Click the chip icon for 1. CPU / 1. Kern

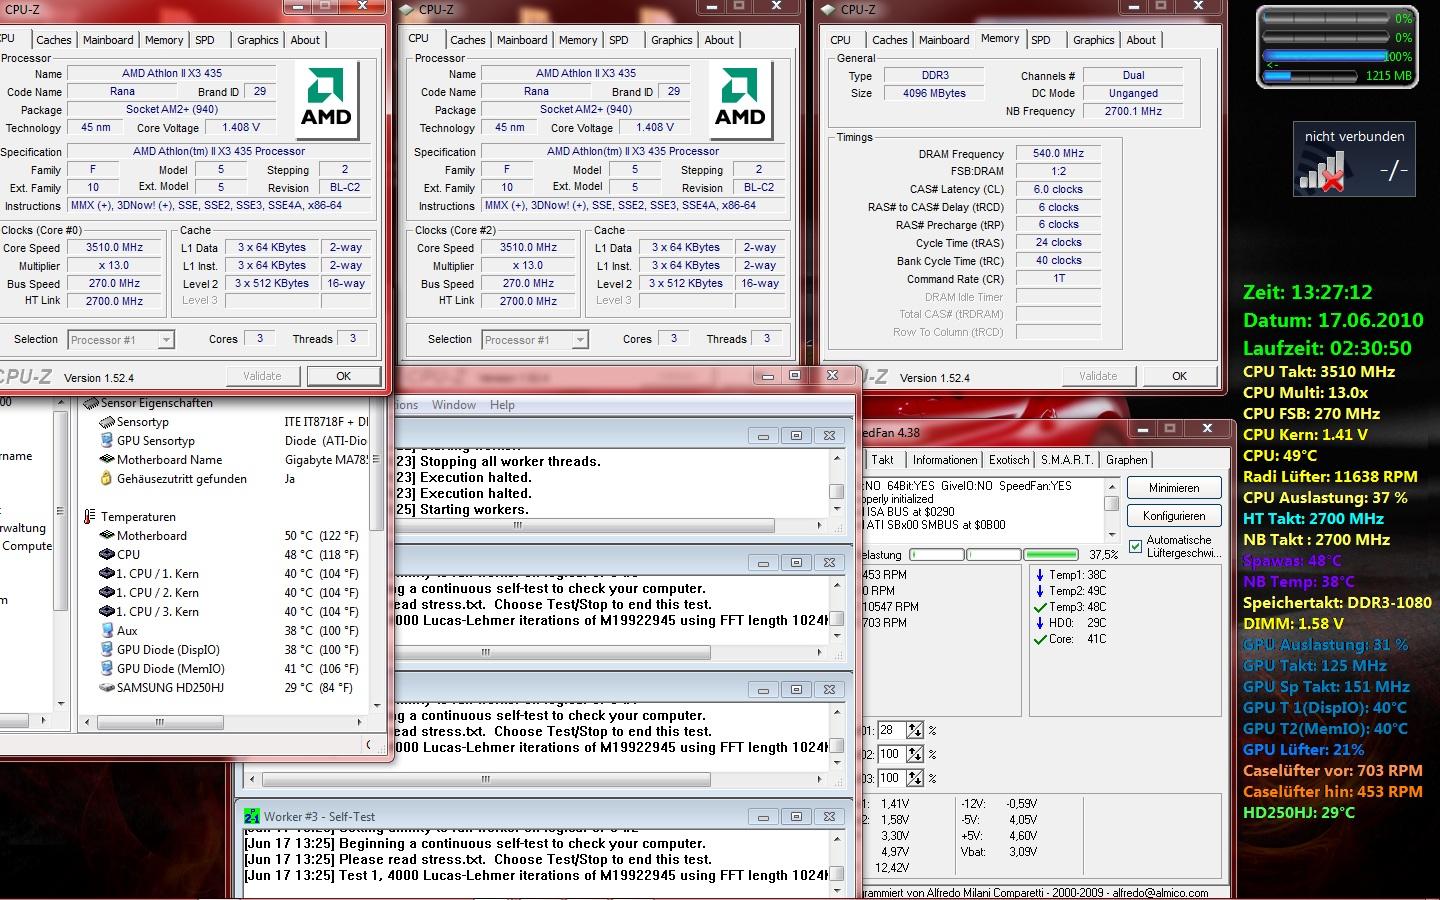107,574
